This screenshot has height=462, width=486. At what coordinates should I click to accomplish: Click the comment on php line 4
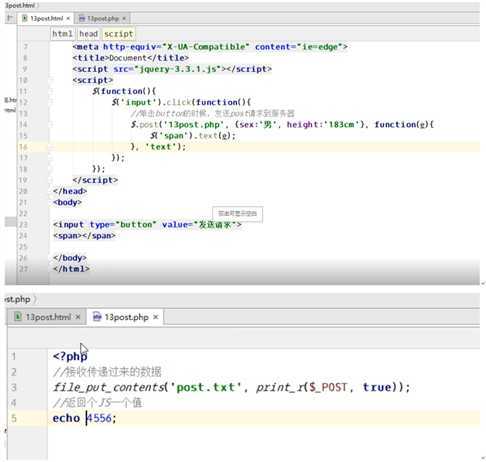pyautogui.click(x=97, y=403)
